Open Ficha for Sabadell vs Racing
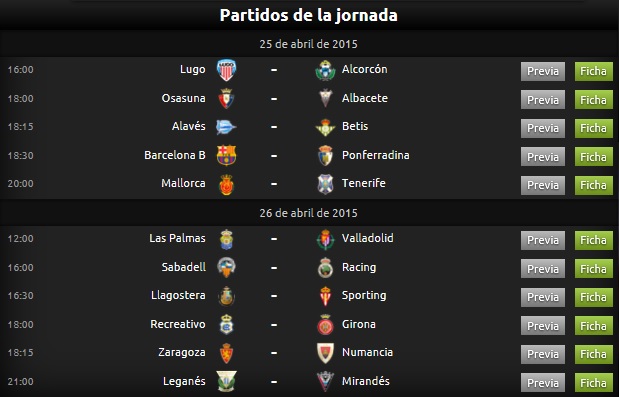The width and height of the screenshot is (619, 397). coord(593,269)
